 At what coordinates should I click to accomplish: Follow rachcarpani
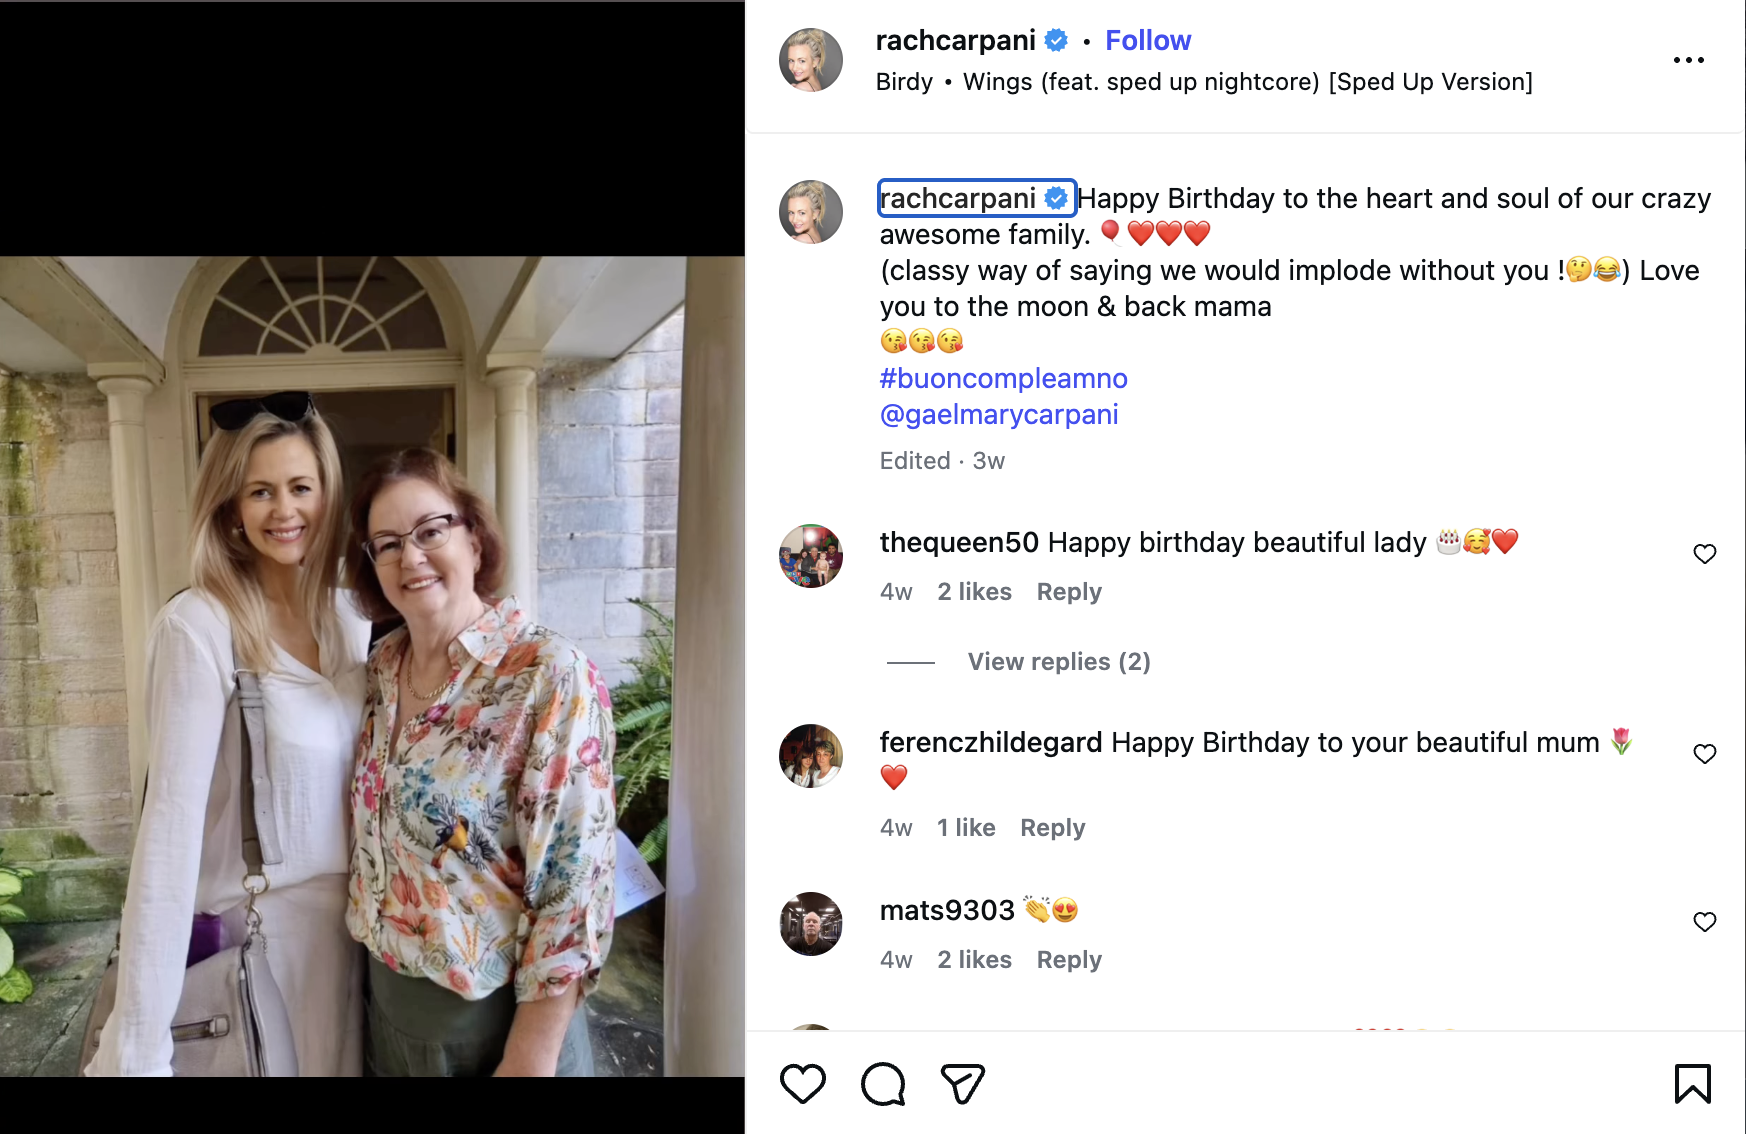pyautogui.click(x=1147, y=41)
